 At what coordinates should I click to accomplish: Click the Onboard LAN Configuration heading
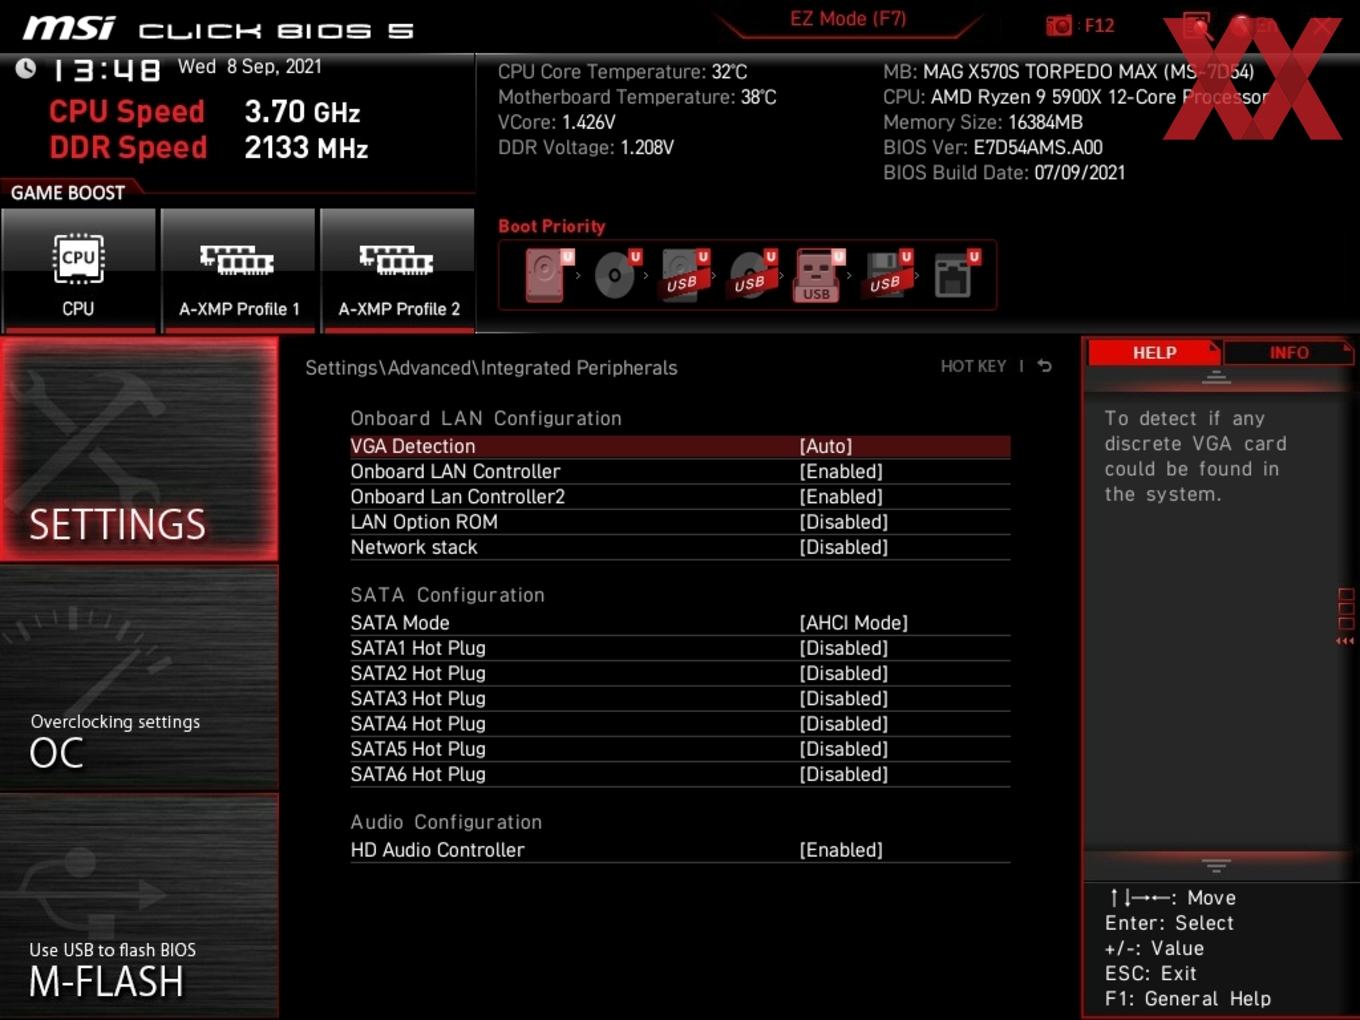click(486, 418)
